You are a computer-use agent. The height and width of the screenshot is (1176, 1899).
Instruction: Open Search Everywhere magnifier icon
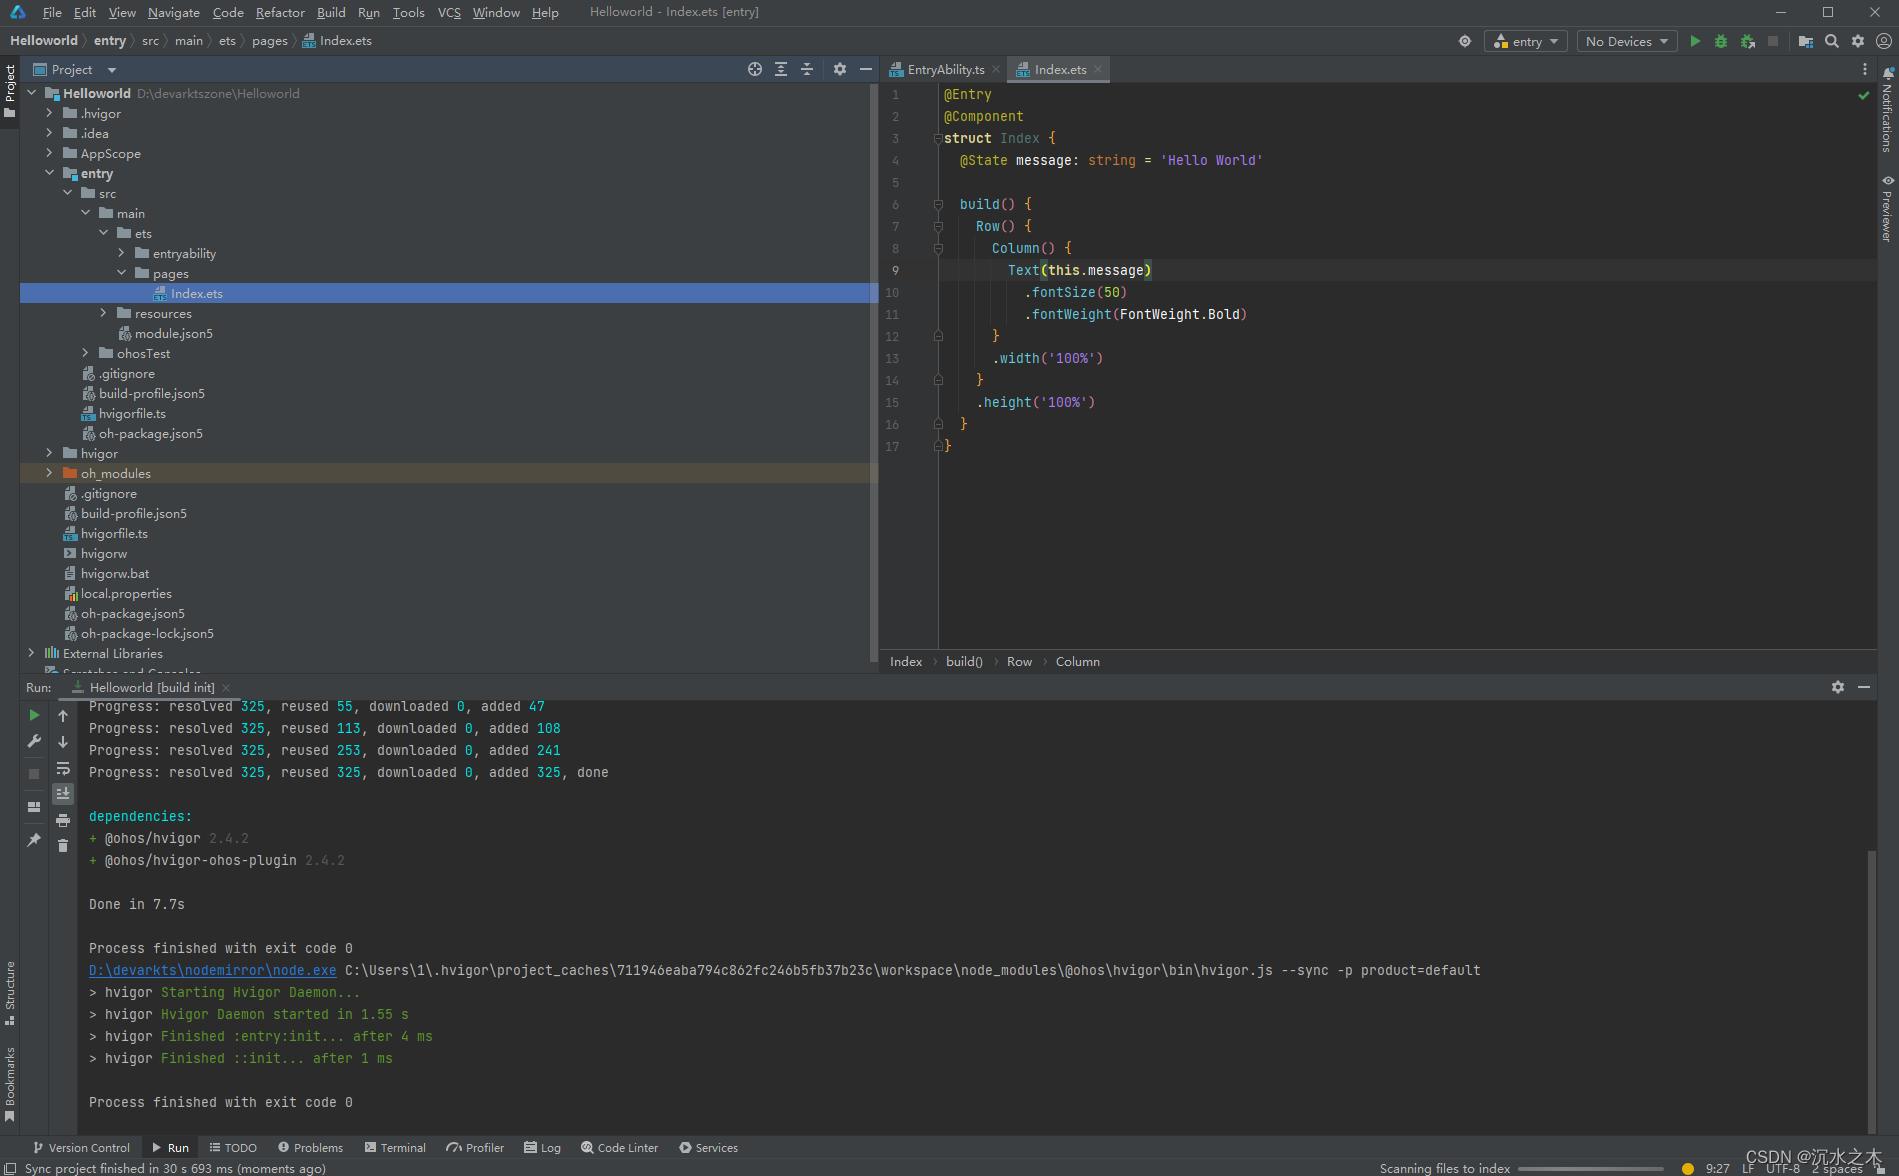1832,41
